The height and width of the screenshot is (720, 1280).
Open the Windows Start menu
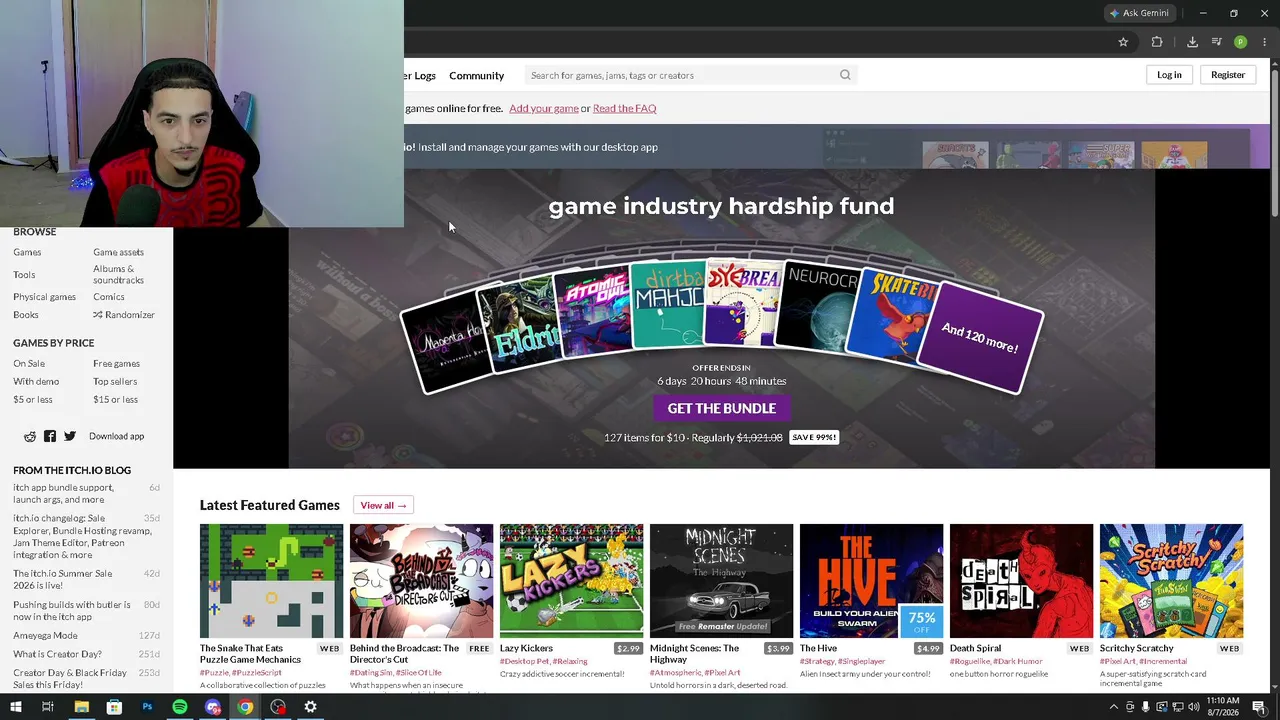[x=15, y=707]
